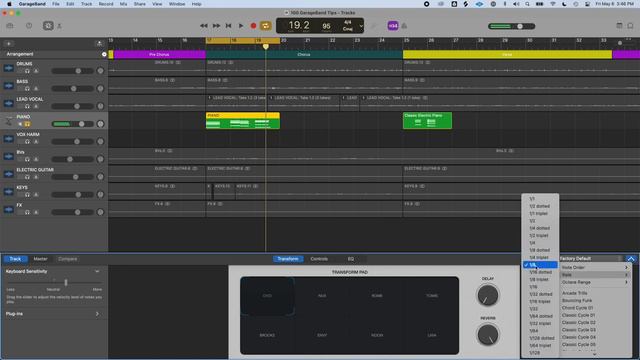Add an arrangement marker
Viewport: 640px width, 360px height.
click(x=104, y=54)
